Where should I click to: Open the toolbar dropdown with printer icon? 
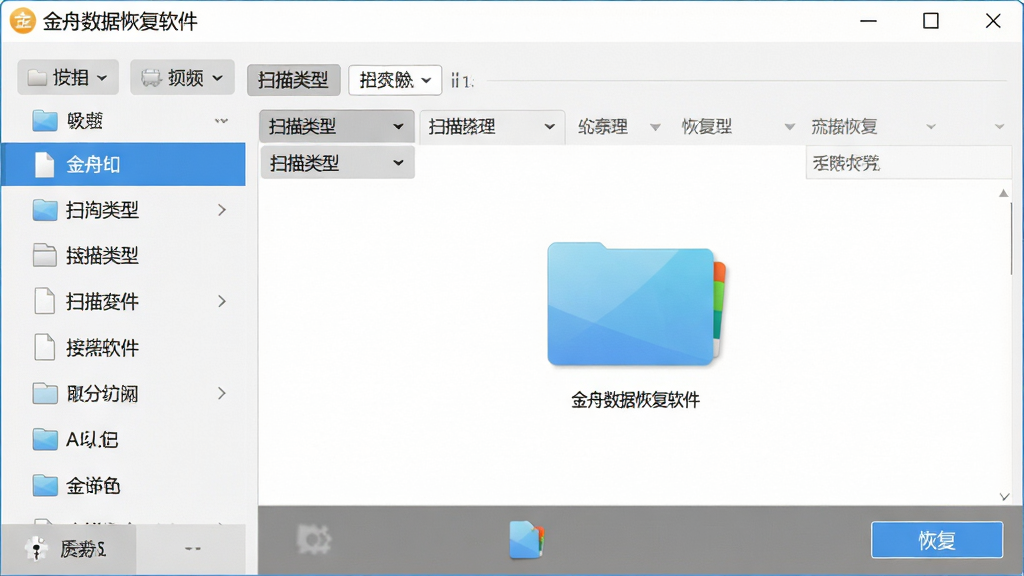pyautogui.click(x=182, y=78)
